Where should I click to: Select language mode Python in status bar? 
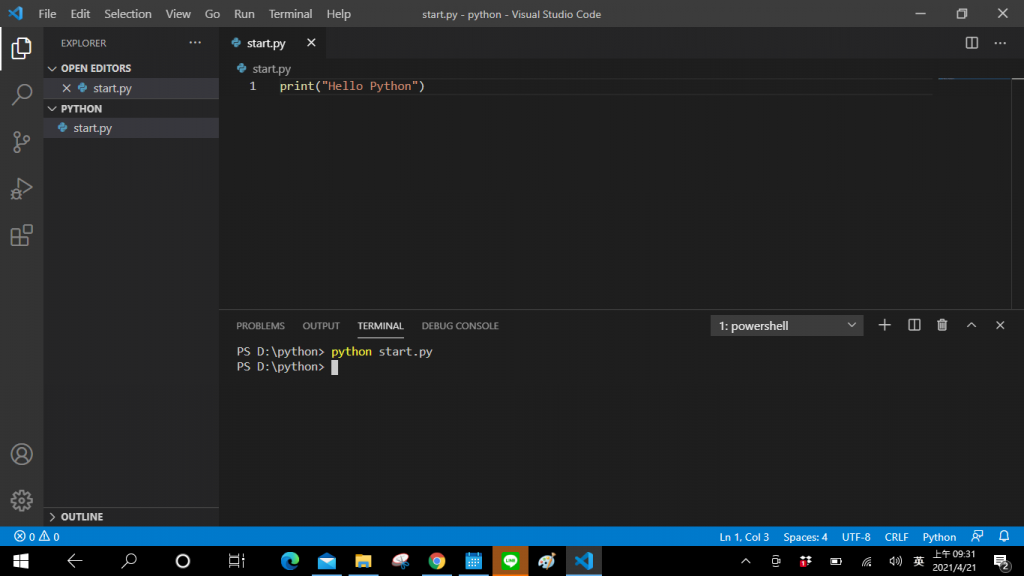[x=939, y=537]
